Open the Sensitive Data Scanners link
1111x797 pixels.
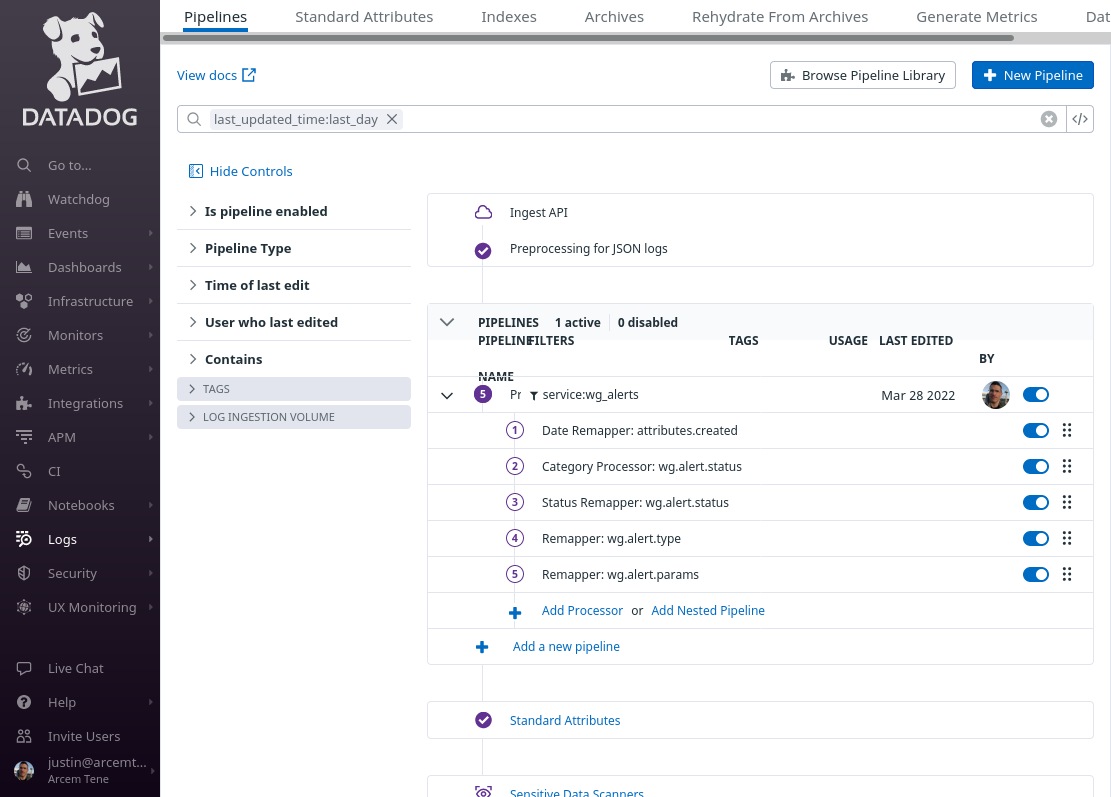coord(576,792)
